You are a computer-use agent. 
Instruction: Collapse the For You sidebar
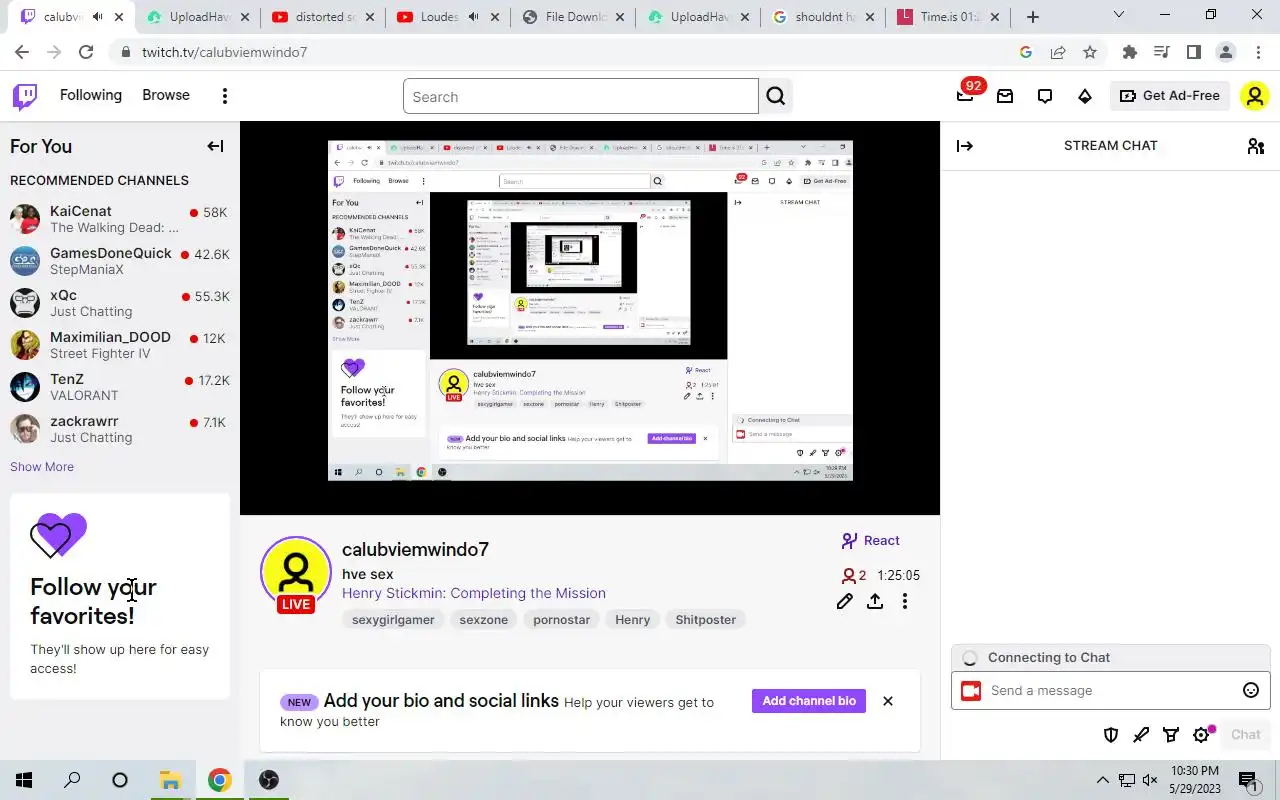(x=215, y=146)
